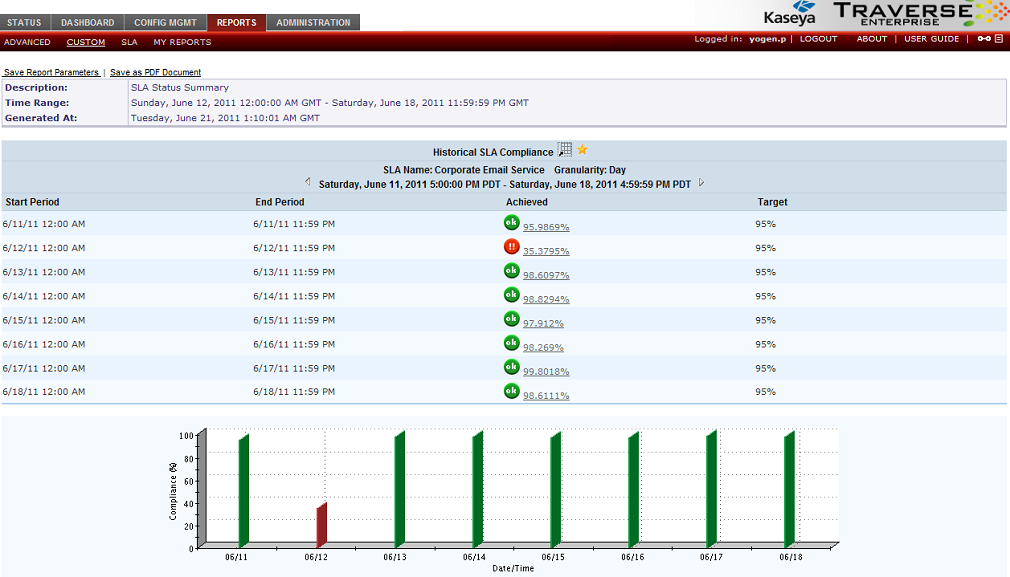The height and width of the screenshot is (577, 1010).
Task: Click the red alert icon for 6/12/11
Action: [512, 247]
